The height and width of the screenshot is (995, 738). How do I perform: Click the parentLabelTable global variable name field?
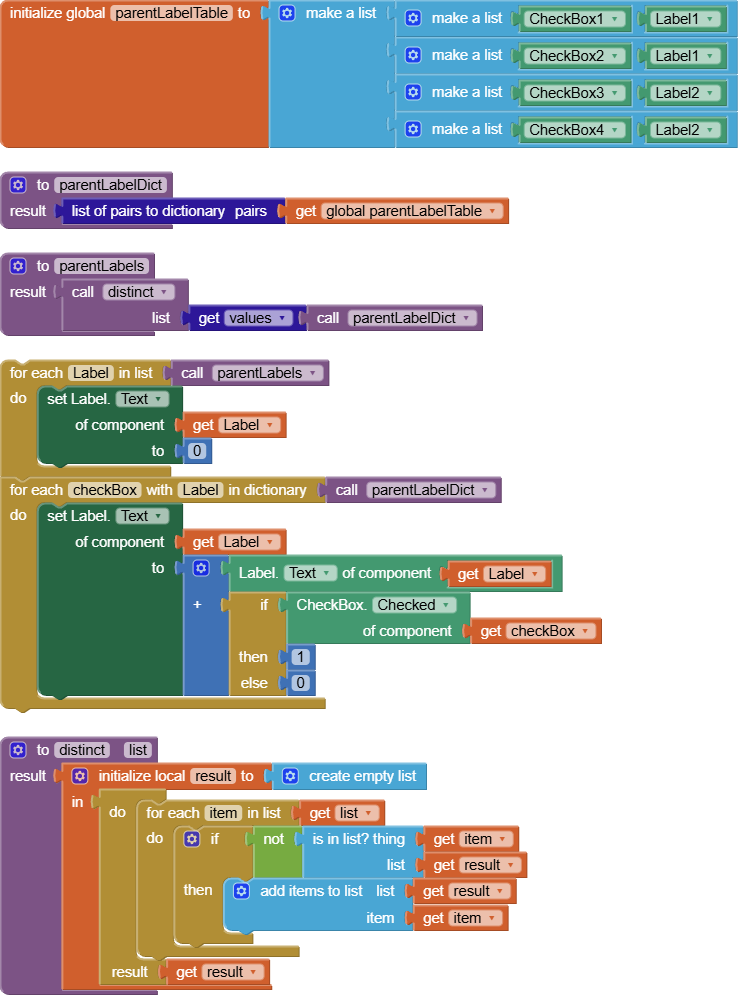click(x=168, y=13)
